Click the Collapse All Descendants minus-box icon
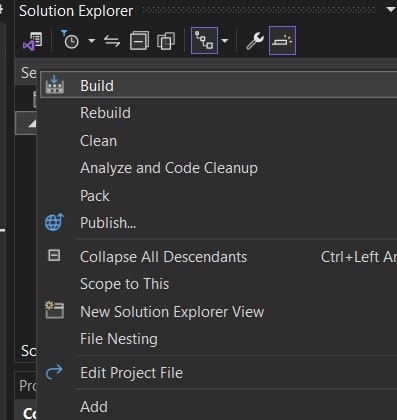This screenshot has width=397, height=420. [x=54, y=256]
